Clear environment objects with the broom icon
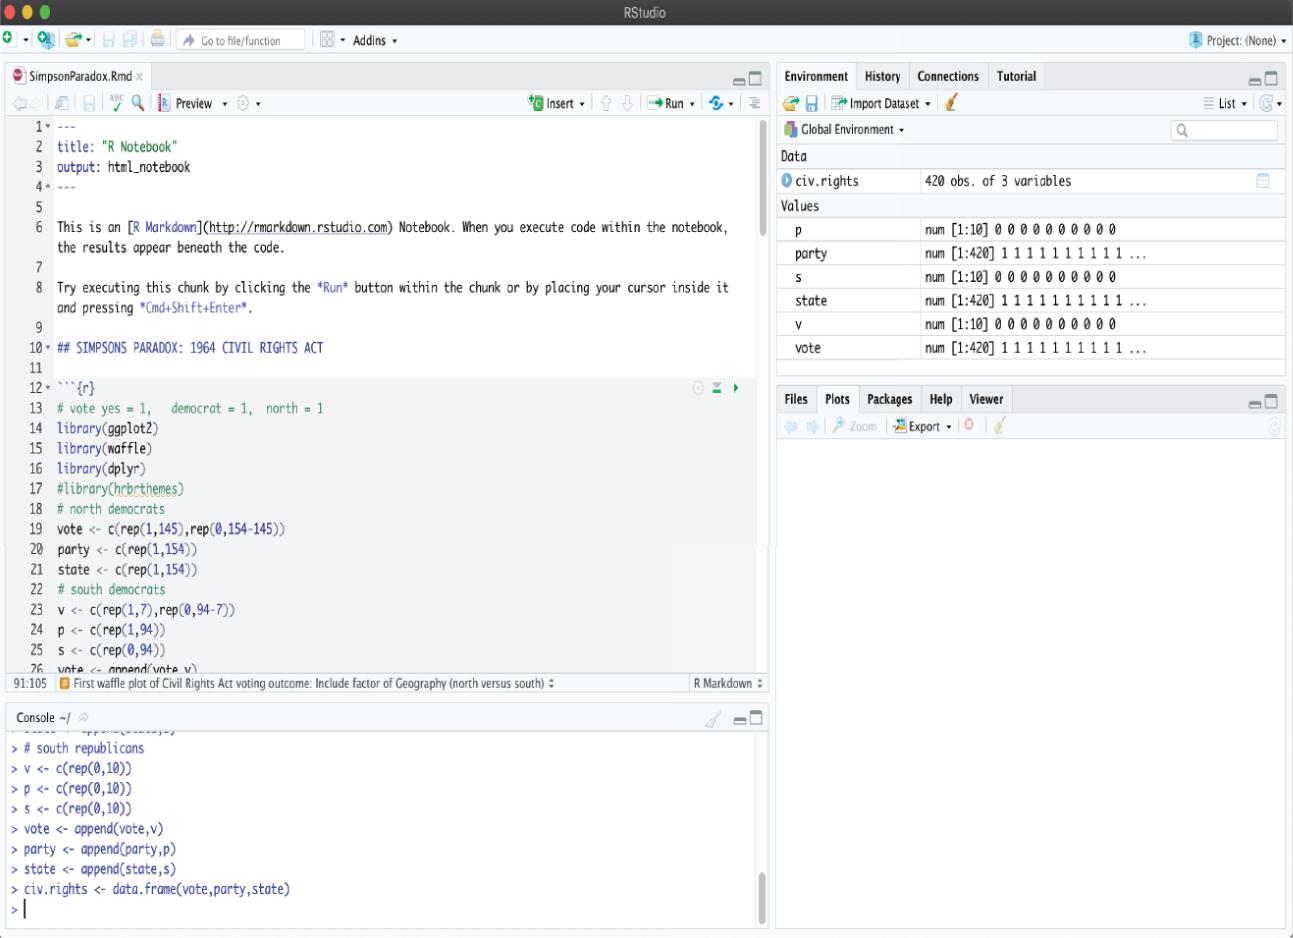Image resolution: width=1293 pixels, height=938 pixels. point(951,102)
